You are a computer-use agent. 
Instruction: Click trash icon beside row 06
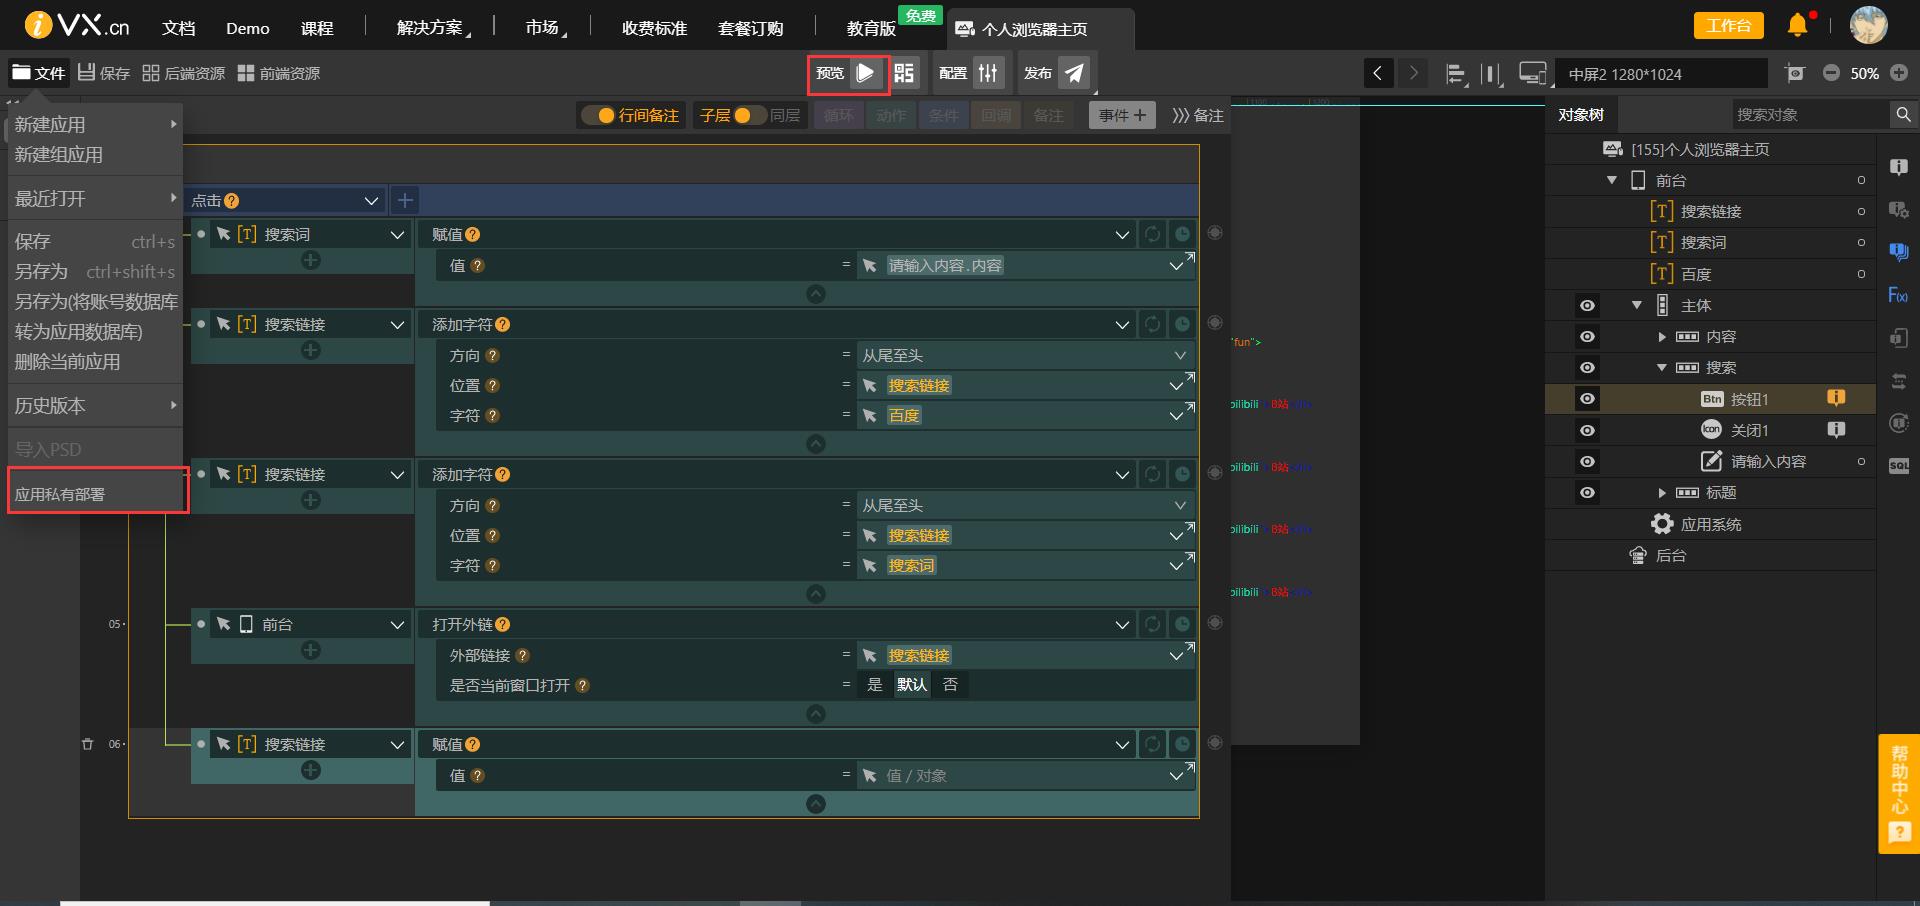pos(87,744)
